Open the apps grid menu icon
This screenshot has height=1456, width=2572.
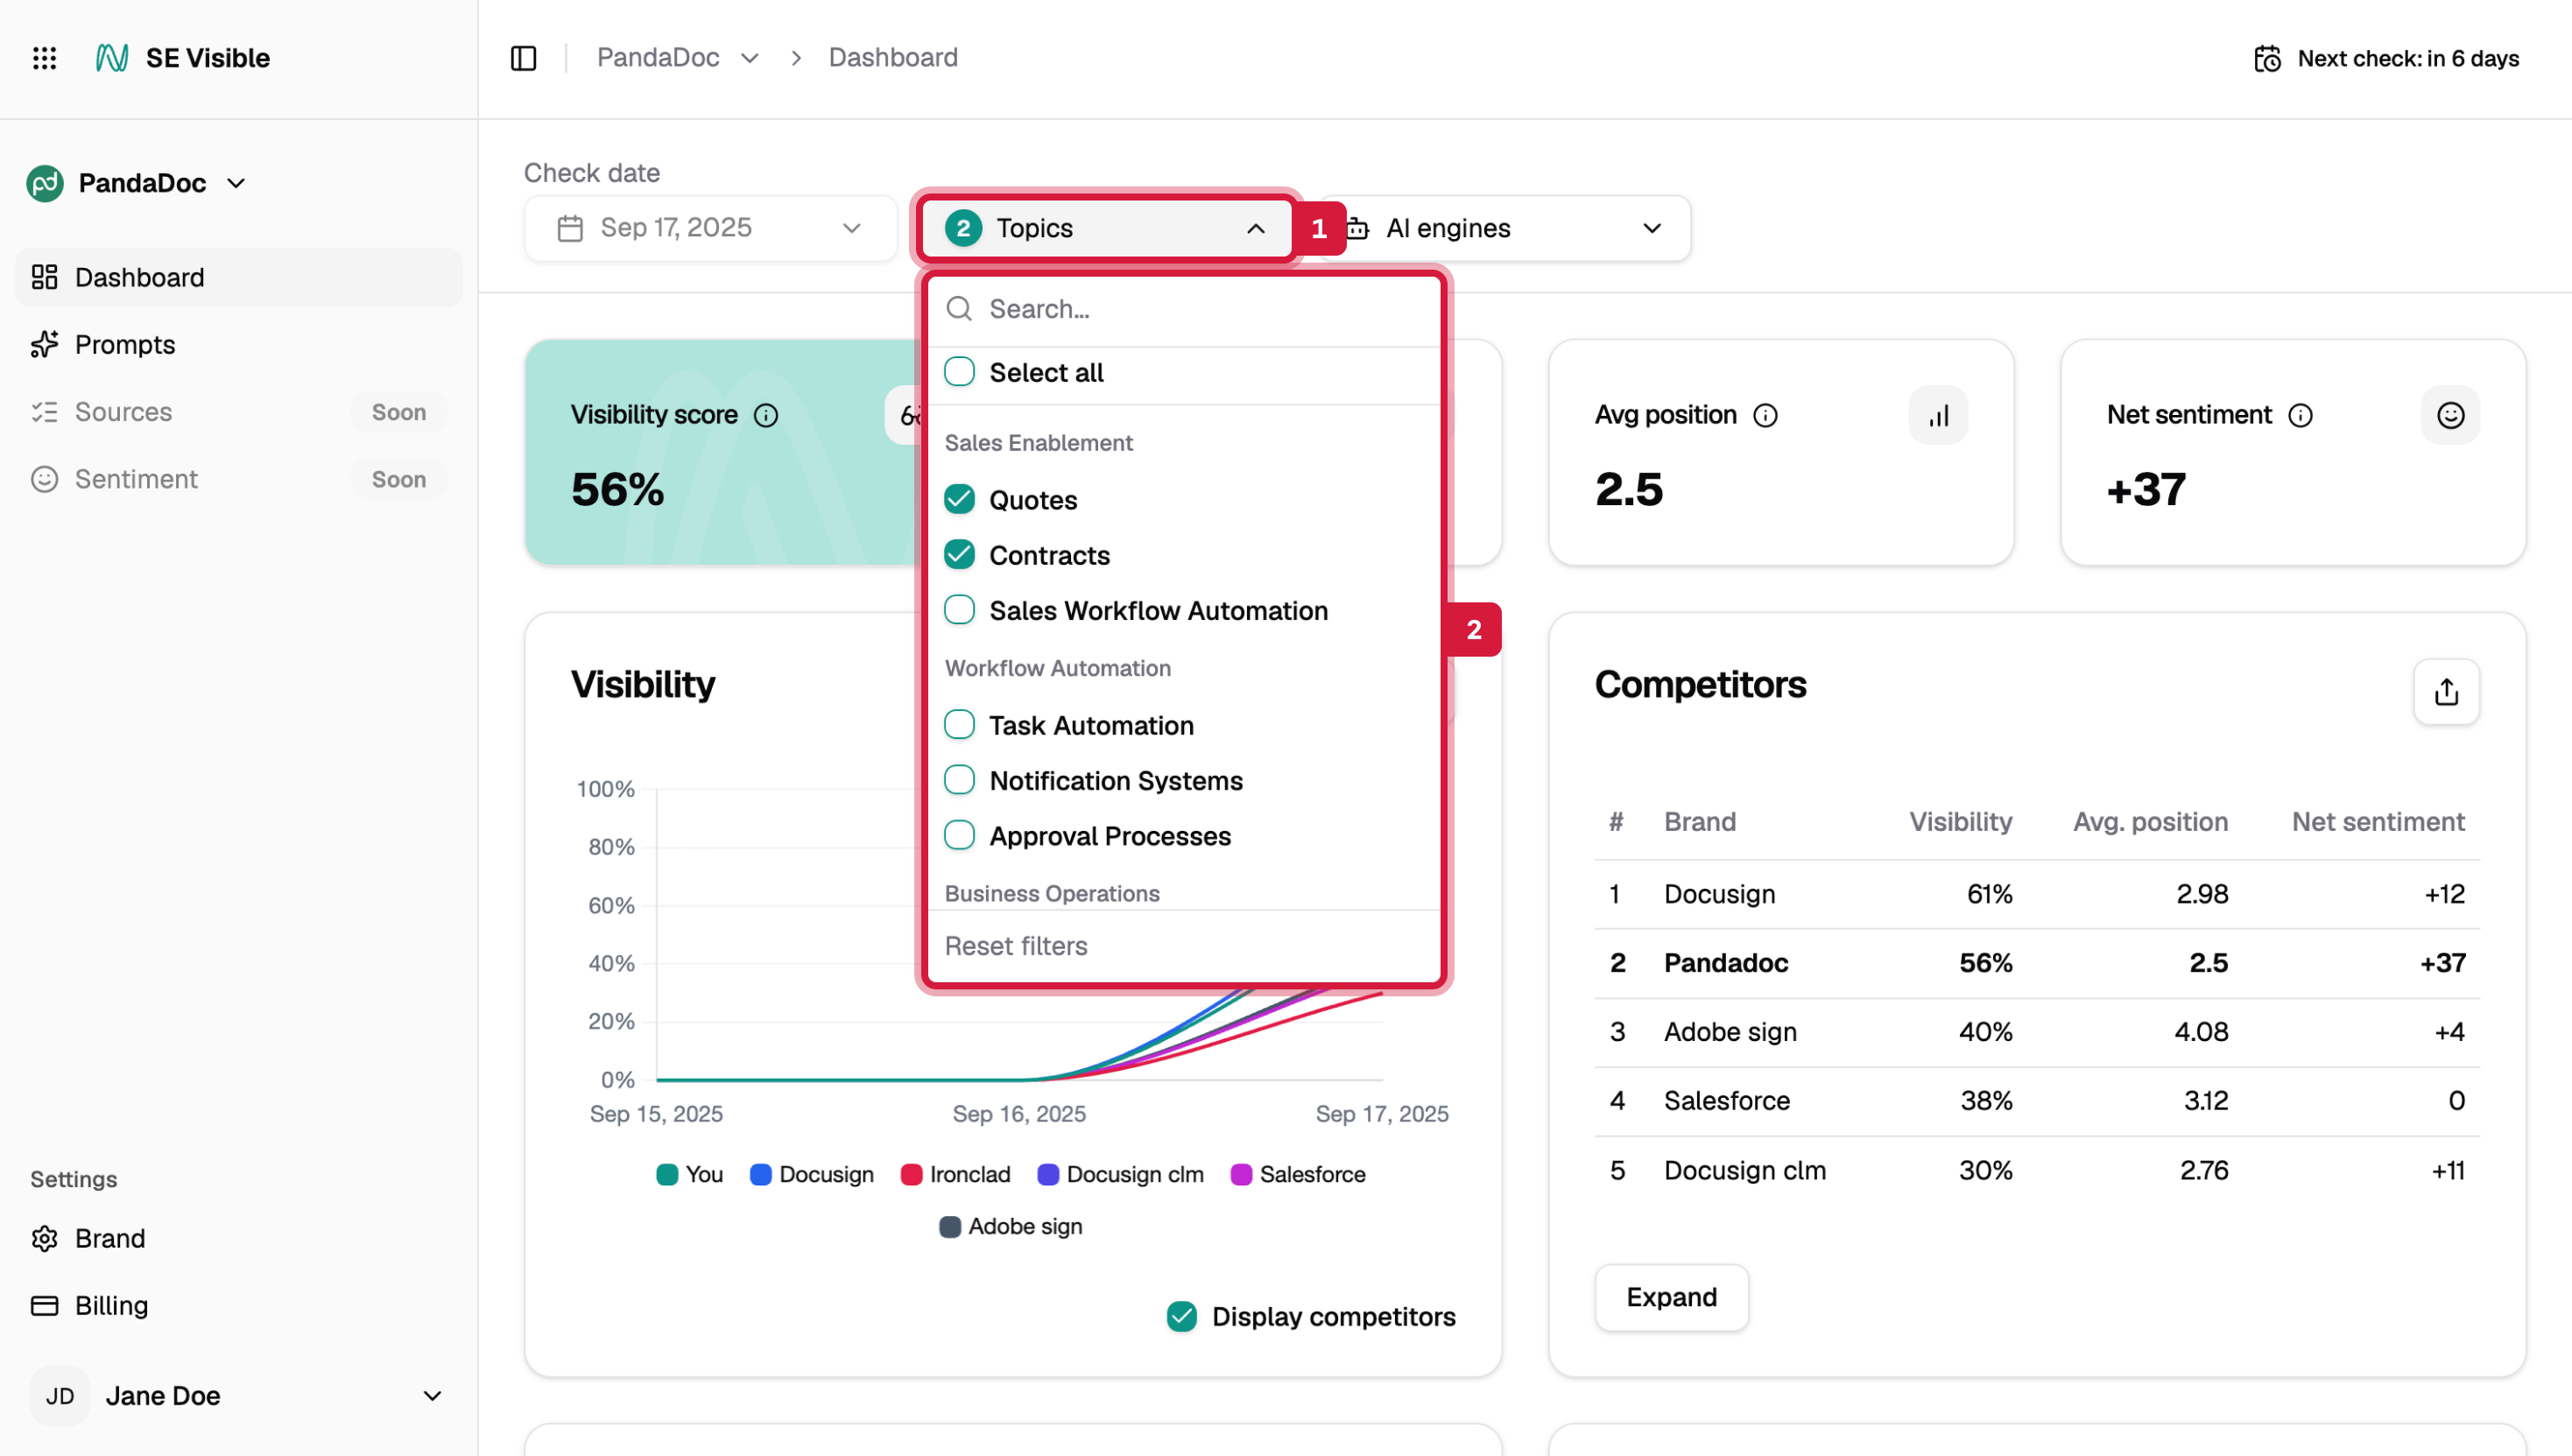(x=44, y=58)
